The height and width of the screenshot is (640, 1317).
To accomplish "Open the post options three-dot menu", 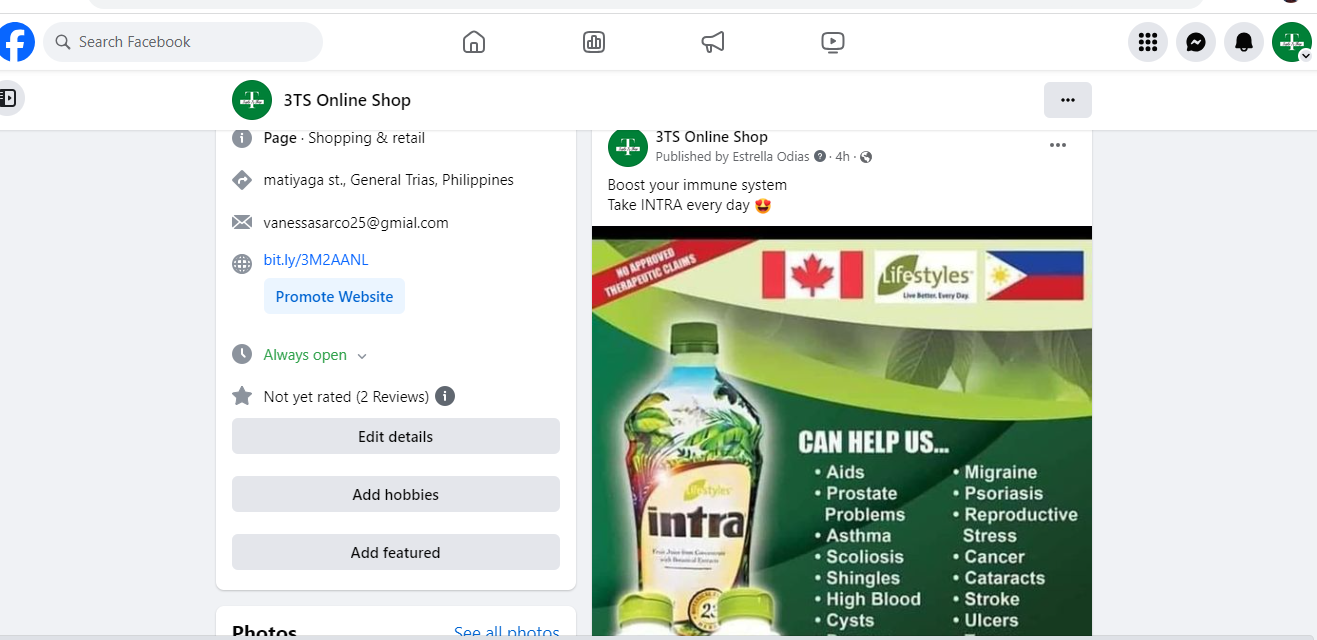I will (1058, 146).
